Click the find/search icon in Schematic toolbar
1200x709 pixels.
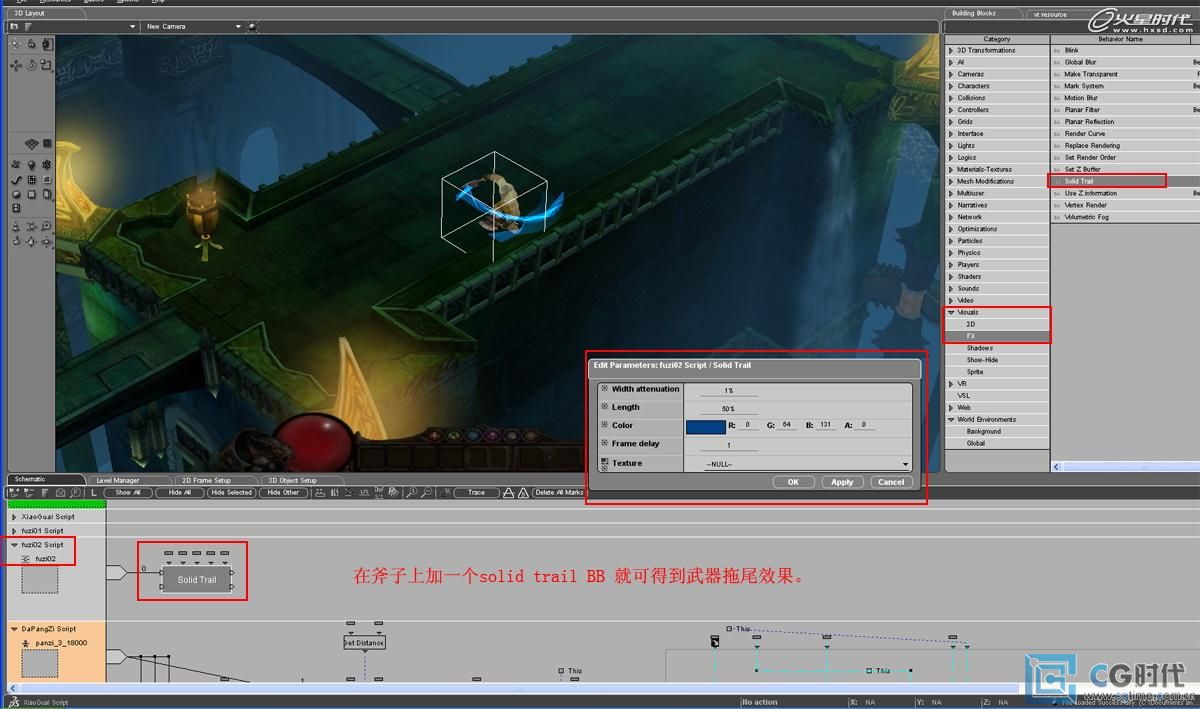(75, 492)
